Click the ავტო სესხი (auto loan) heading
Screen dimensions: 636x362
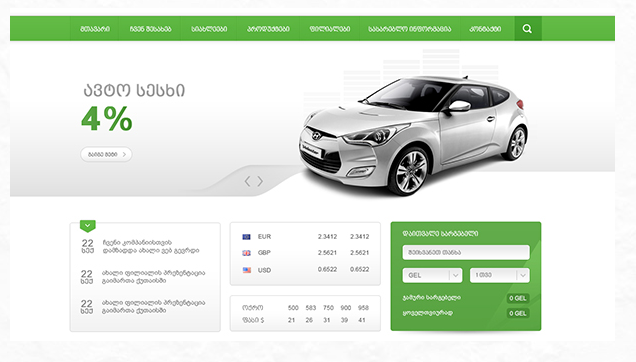134,90
